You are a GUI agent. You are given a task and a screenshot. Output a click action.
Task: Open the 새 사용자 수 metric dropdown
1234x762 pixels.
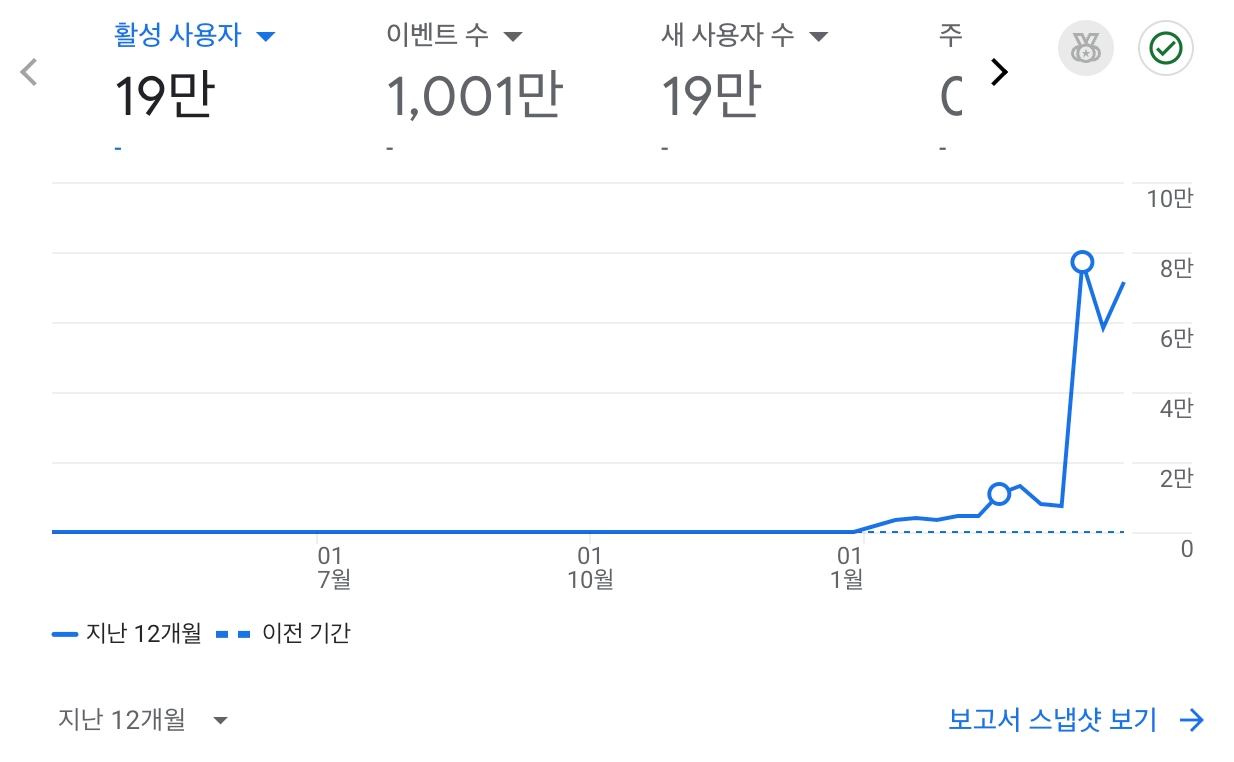pos(818,37)
